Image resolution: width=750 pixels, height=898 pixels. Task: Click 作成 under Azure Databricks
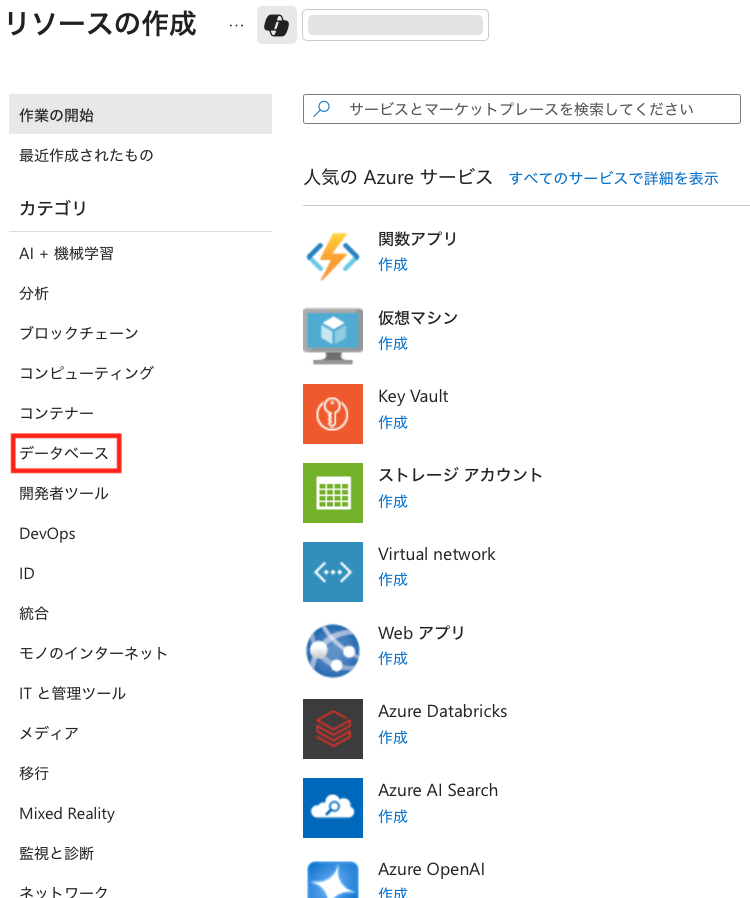(x=393, y=737)
